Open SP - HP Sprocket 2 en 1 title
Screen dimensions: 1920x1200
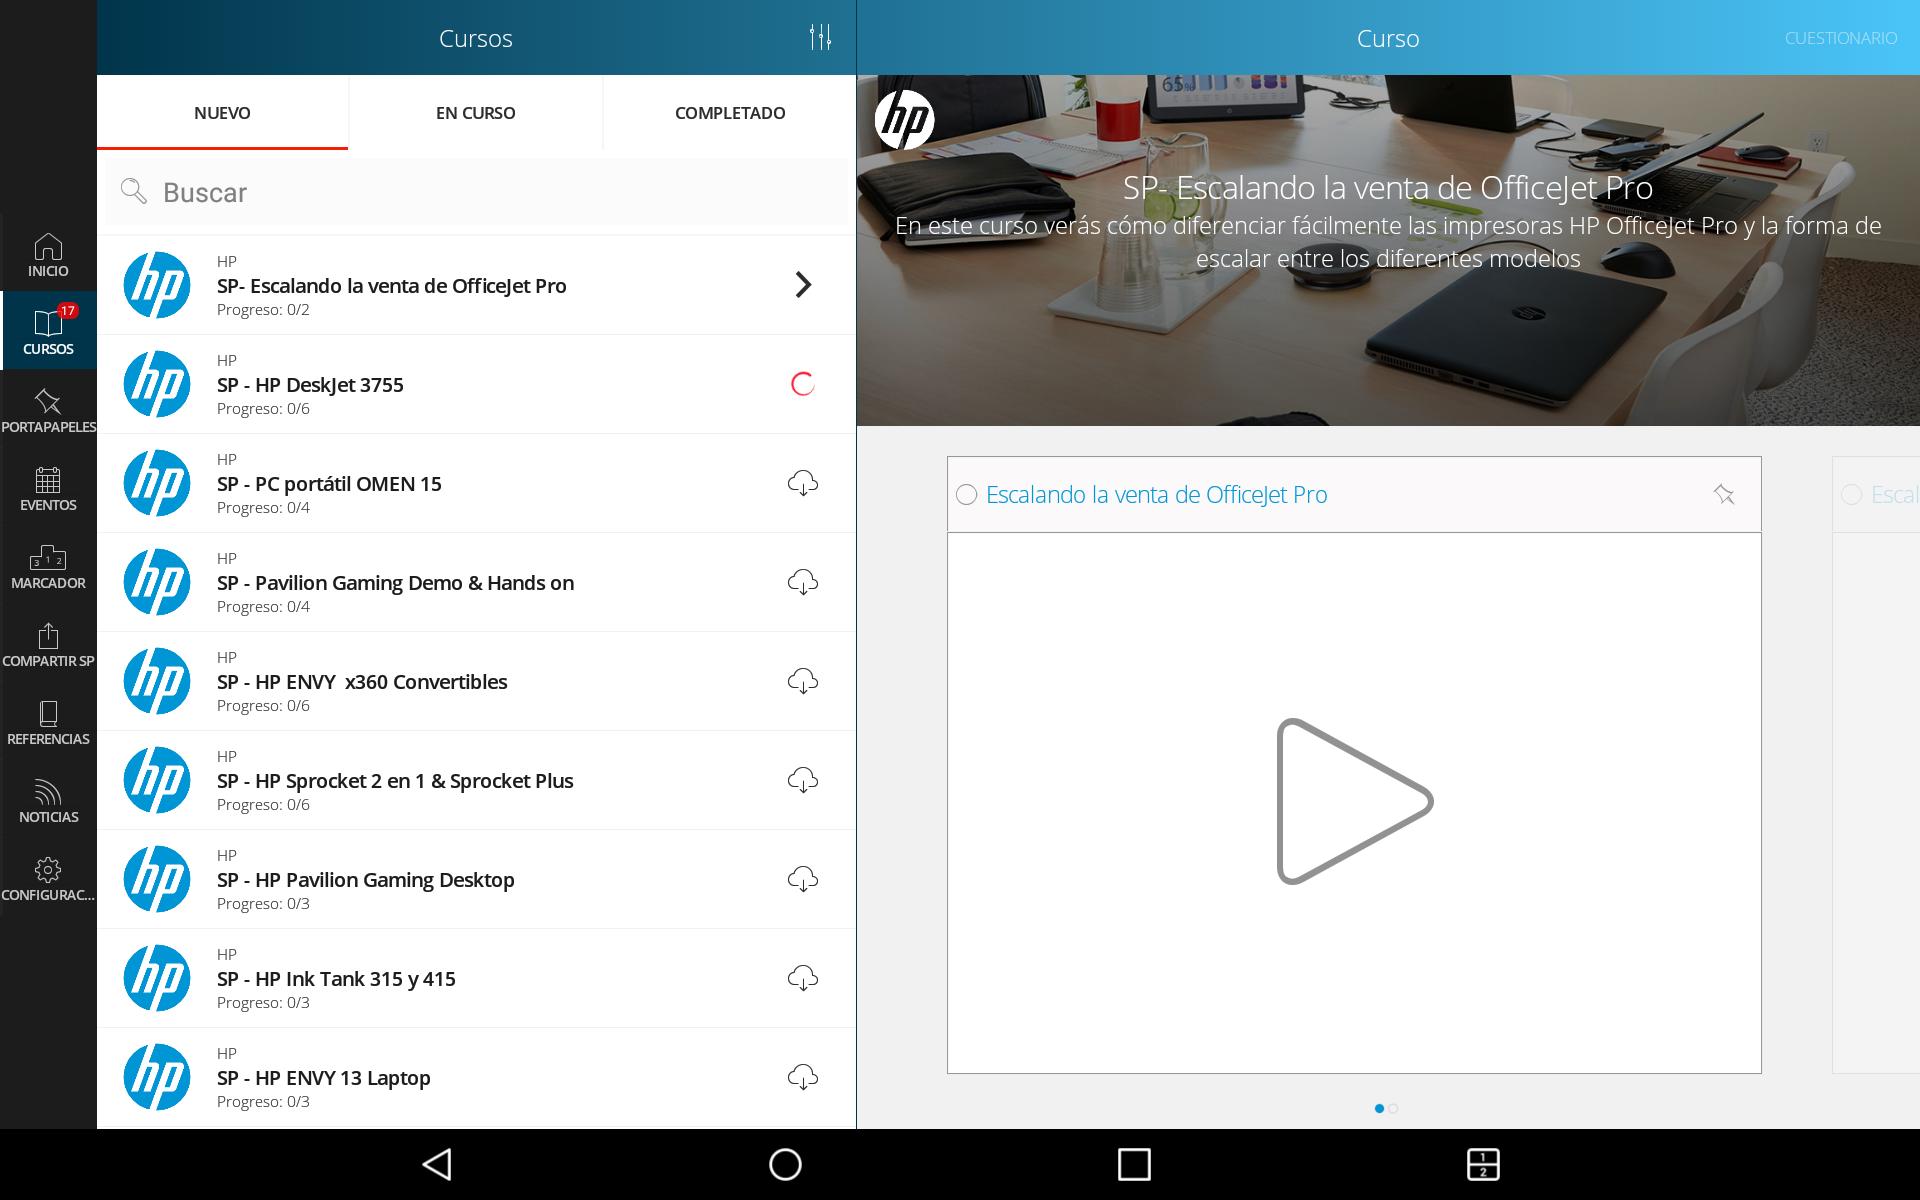395,781
